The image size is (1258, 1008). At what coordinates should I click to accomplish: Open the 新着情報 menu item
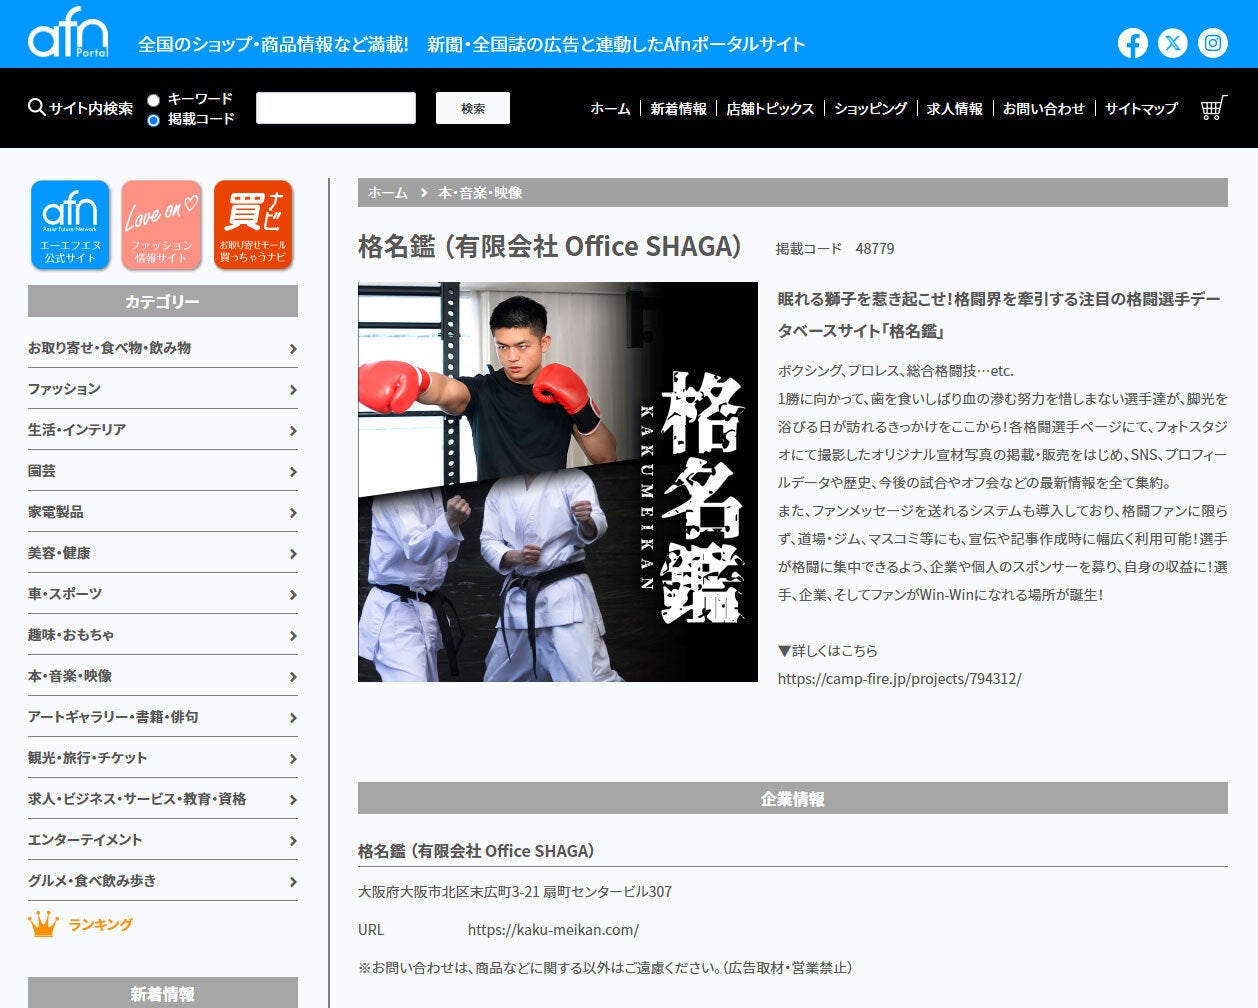tap(678, 109)
